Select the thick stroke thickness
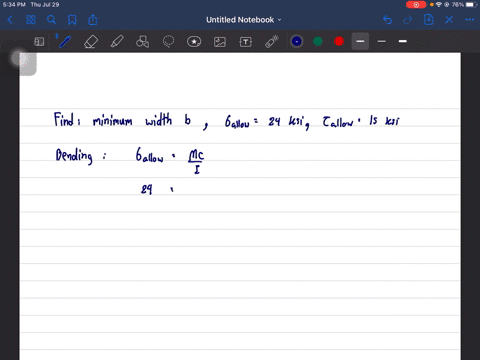The height and width of the screenshot is (360, 480). [403, 41]
